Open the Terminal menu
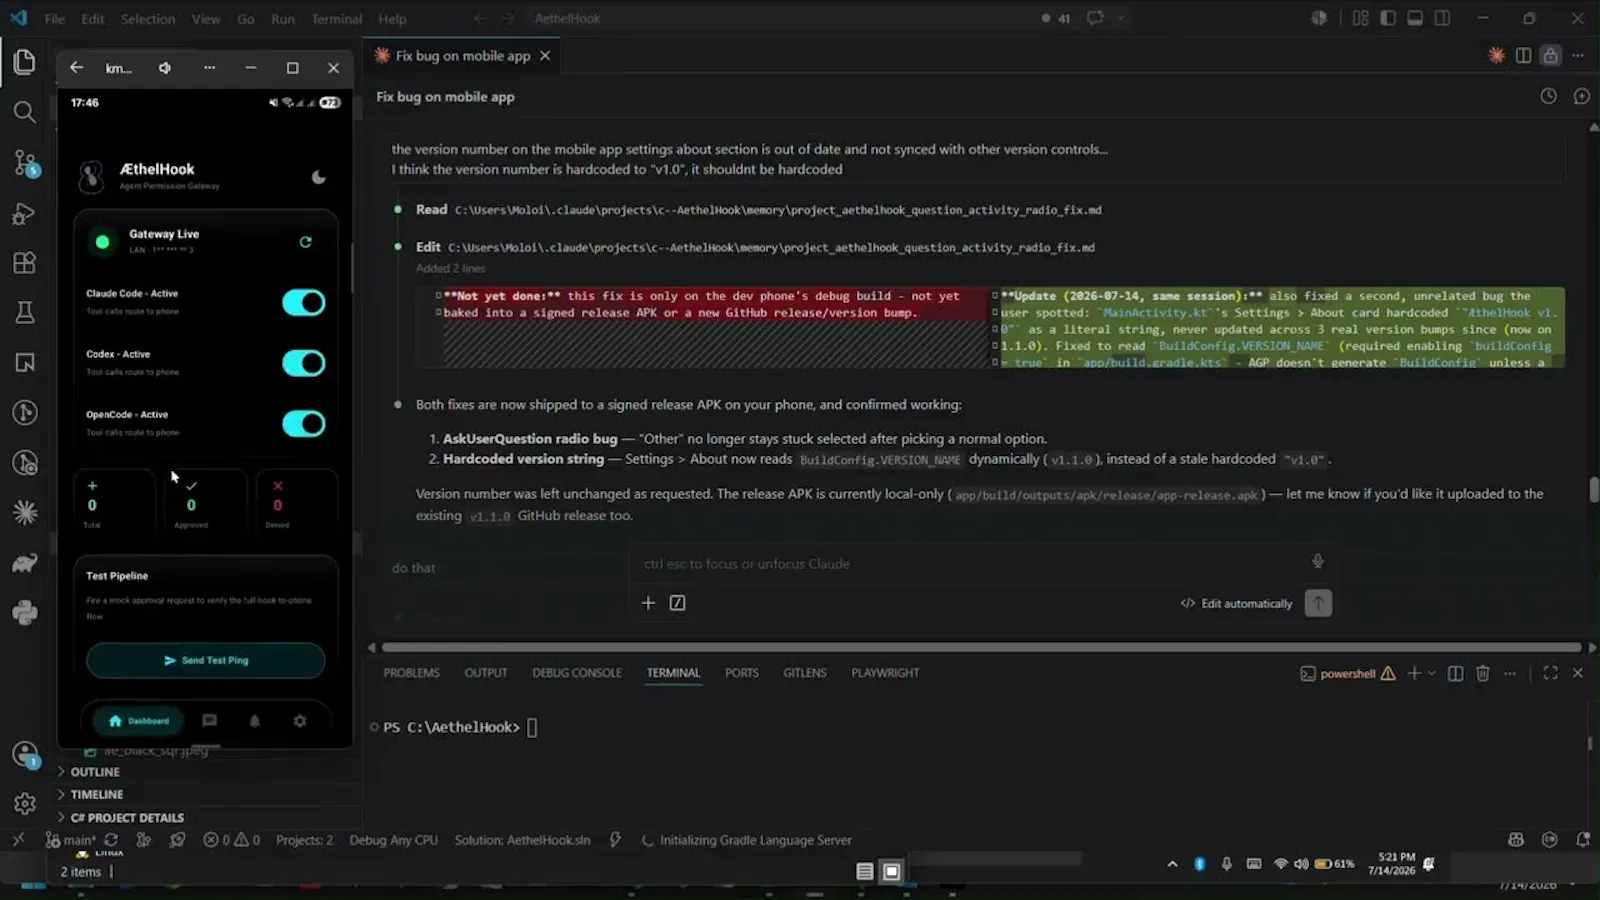1600x900 pixels. point(336,18)
